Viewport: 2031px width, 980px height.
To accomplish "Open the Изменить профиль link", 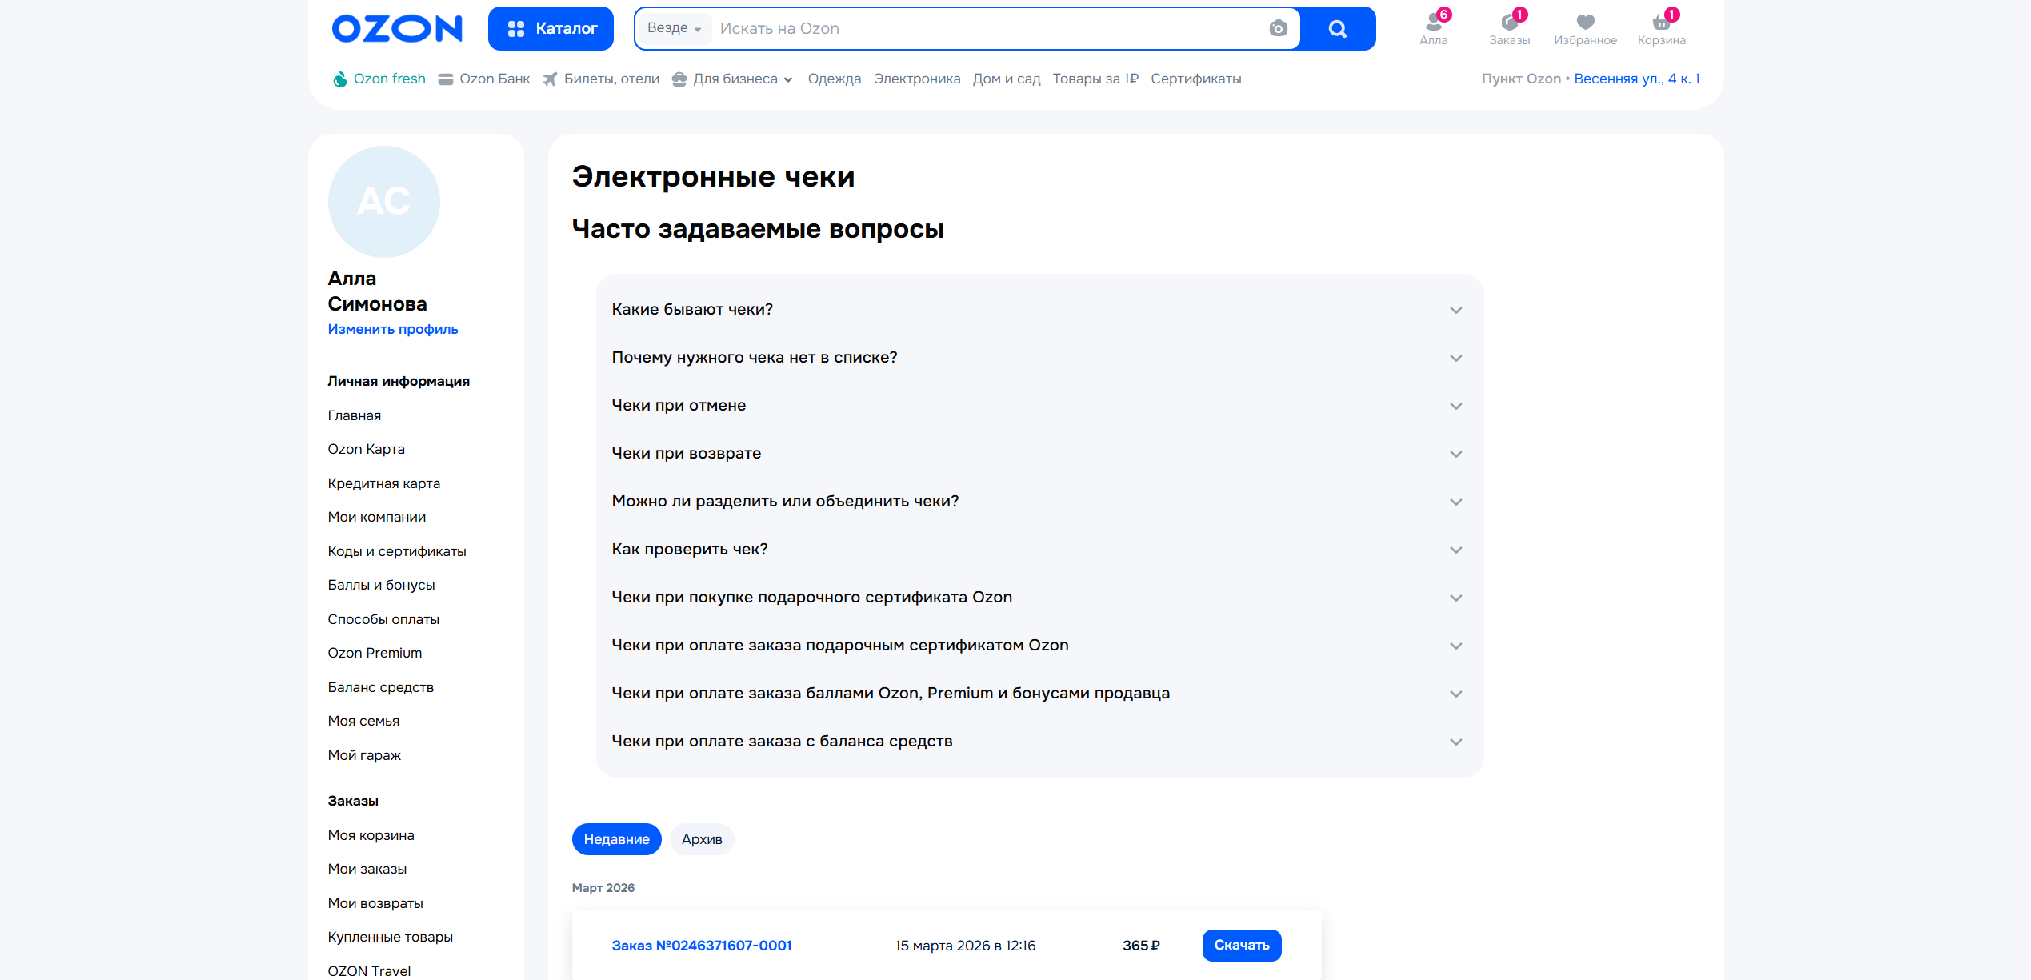I will [x=392, y=328].
